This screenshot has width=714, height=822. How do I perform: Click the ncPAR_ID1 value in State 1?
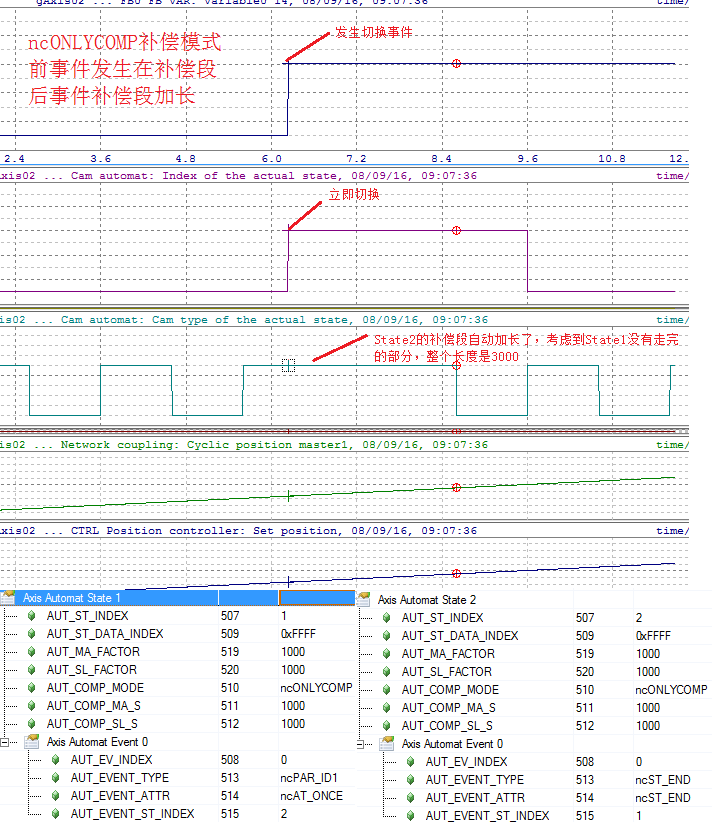[x=309, y=778]
